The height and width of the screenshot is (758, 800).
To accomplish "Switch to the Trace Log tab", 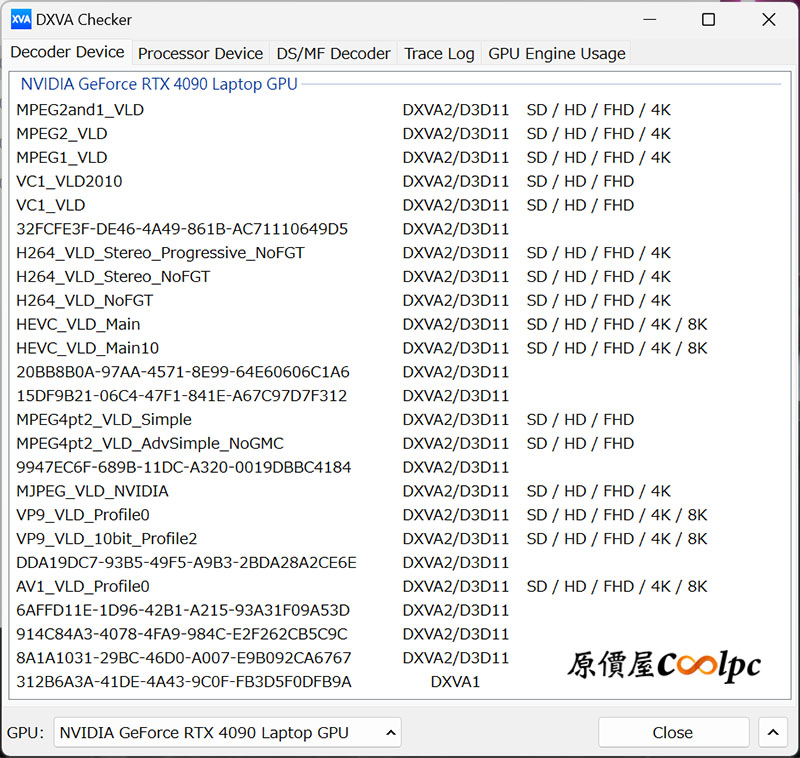I will coord(439,54).
